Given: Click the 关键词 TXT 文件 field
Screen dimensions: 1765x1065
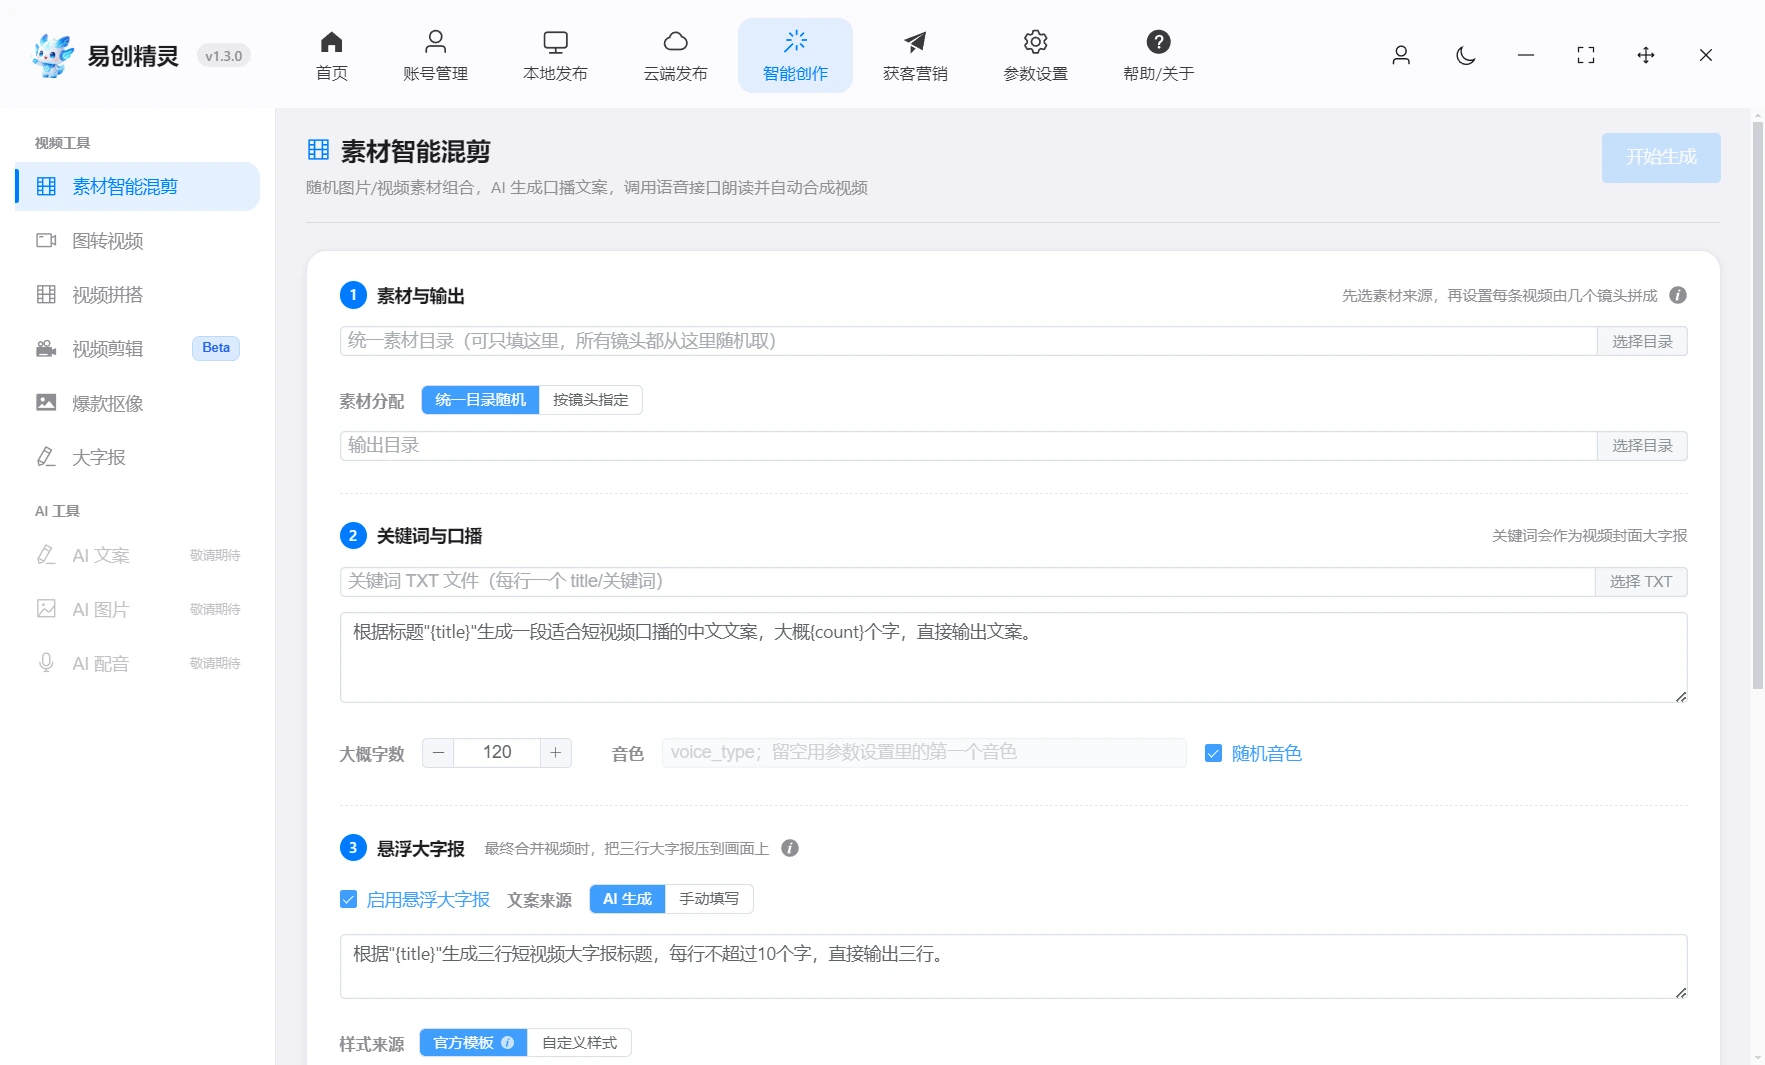Looking at the screenshot, I should point(967,581).
